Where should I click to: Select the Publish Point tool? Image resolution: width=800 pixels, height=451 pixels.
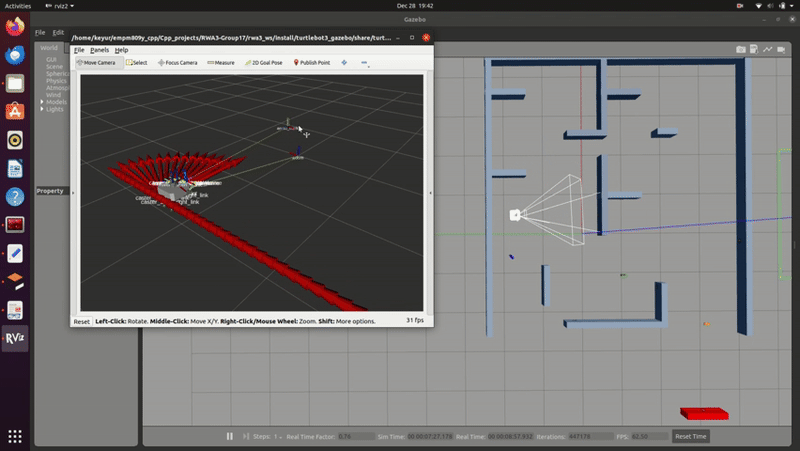(x=311, y=62)
